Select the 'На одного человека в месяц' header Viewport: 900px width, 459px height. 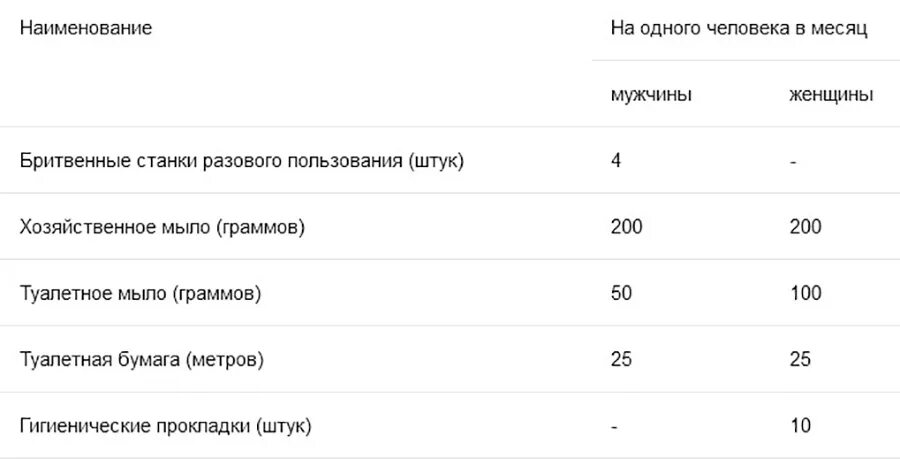[738, 28]
